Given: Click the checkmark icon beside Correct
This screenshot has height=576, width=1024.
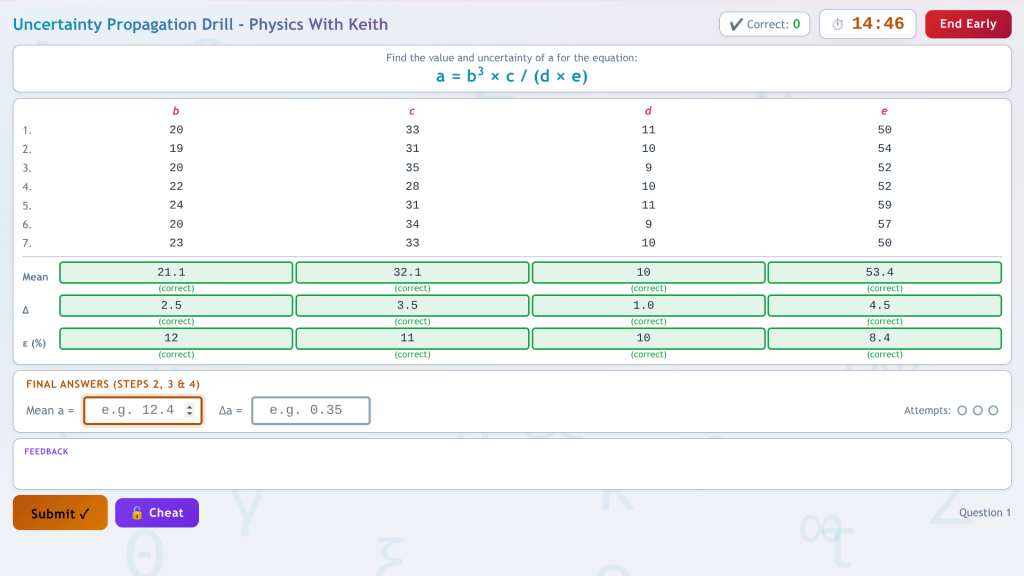Looking at the screenshot, I should tap(735, 24).
